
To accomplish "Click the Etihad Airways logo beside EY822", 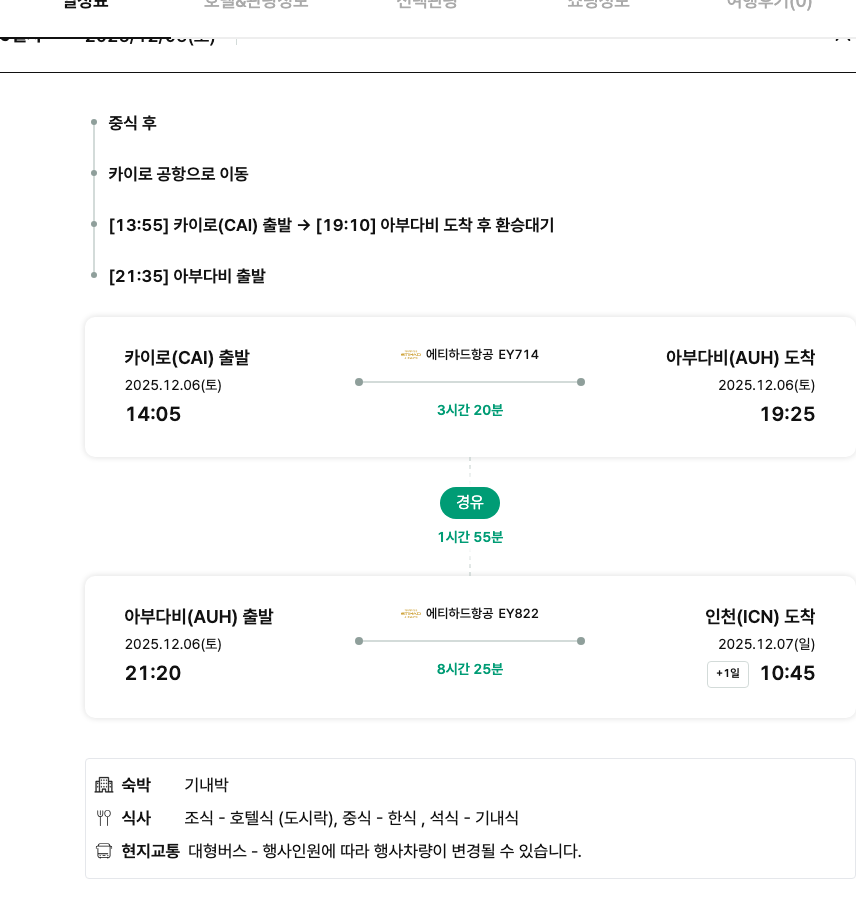I will point(411,613).
